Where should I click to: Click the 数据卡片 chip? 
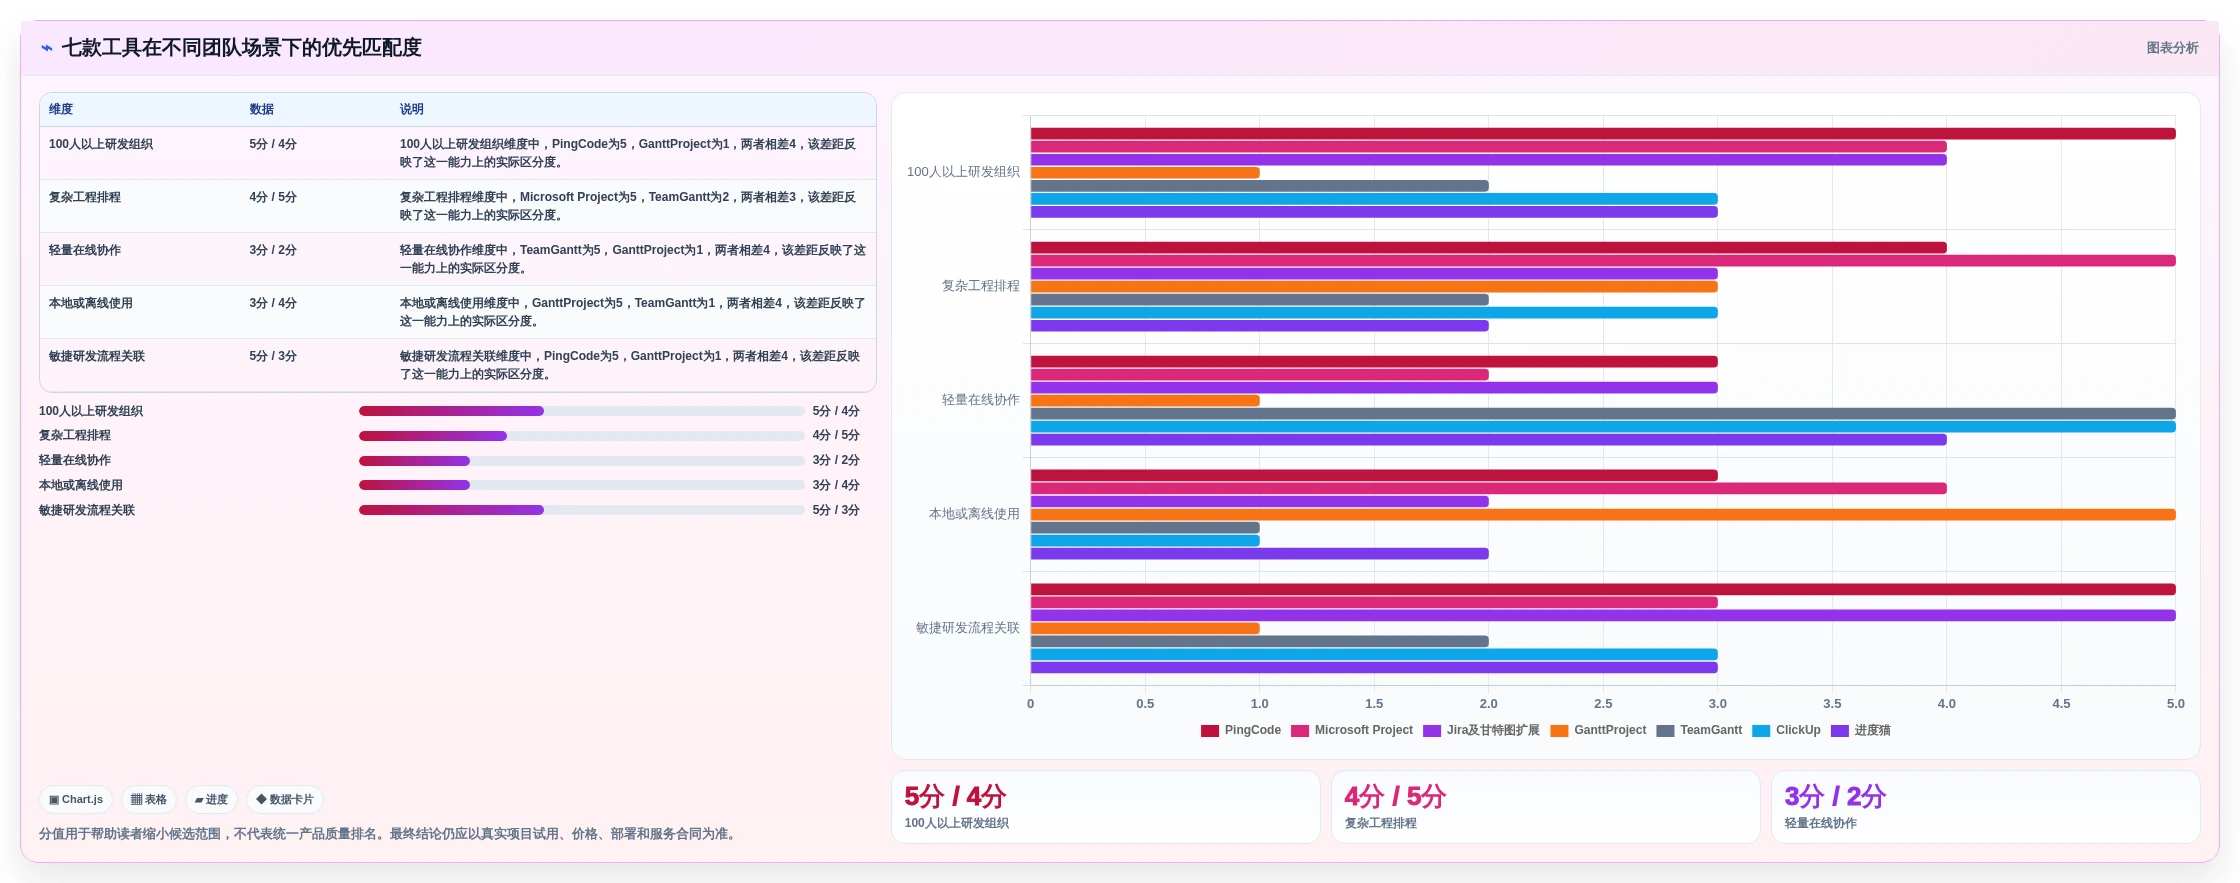tap(285, 800)
